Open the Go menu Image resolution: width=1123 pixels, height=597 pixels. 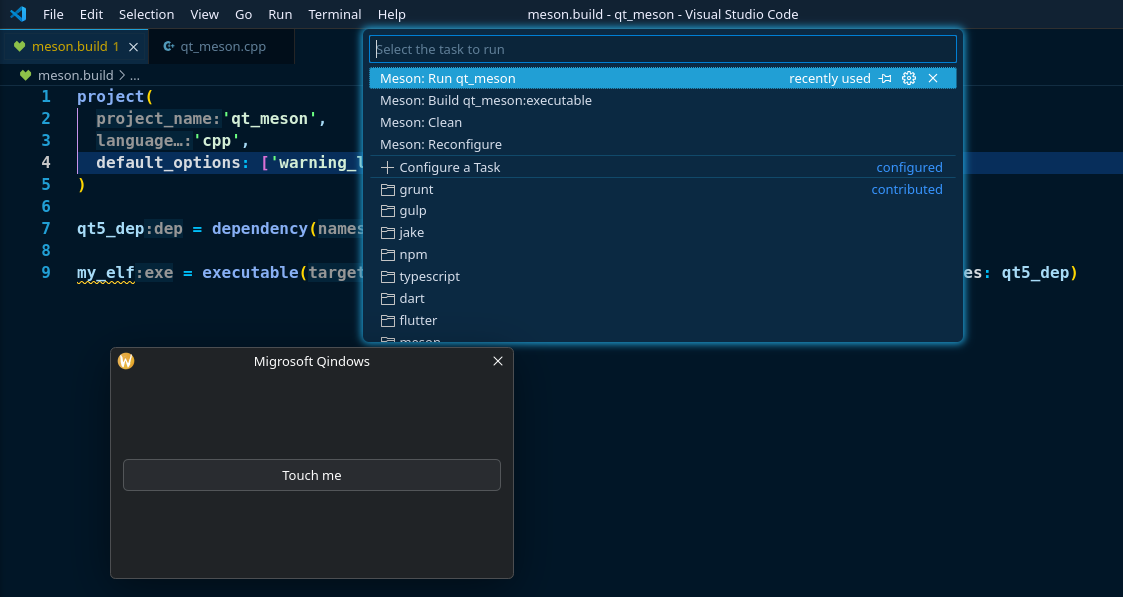click(244, 14)
